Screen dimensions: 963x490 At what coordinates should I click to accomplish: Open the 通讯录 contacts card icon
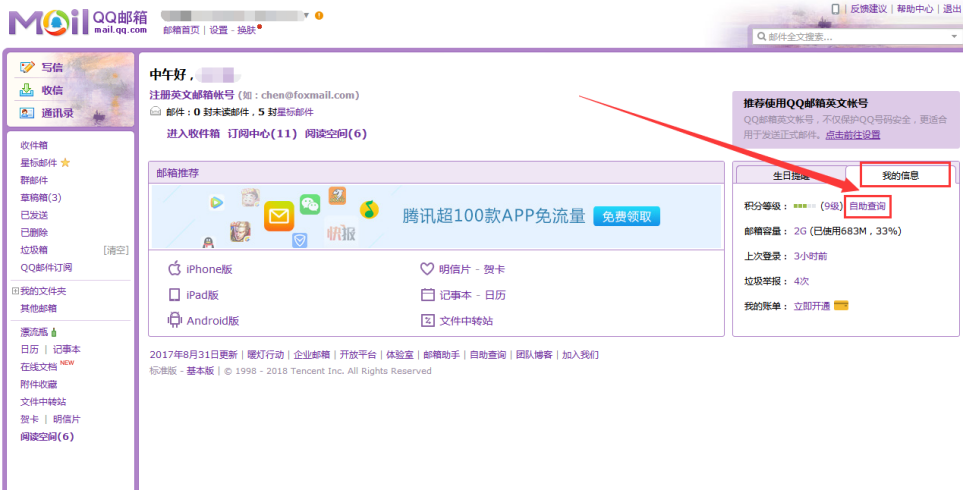pos(28,113)
